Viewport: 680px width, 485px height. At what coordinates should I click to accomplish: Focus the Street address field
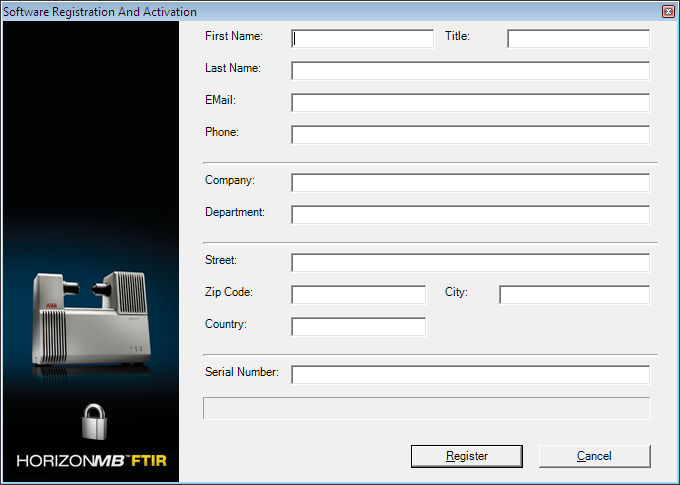tap(470, 263)
